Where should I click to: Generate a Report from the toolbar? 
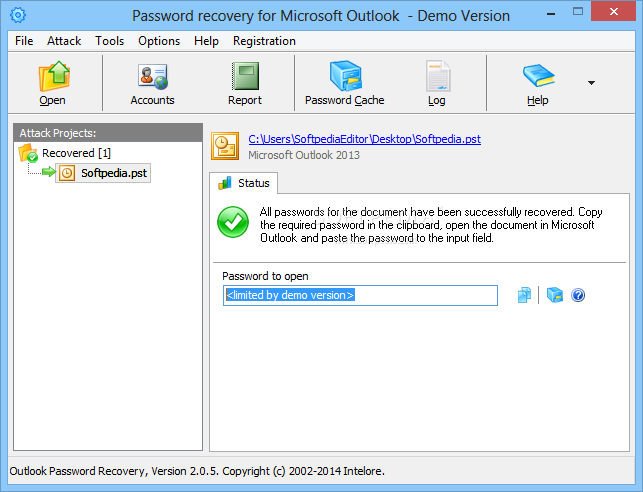click(x=245, y=84)
